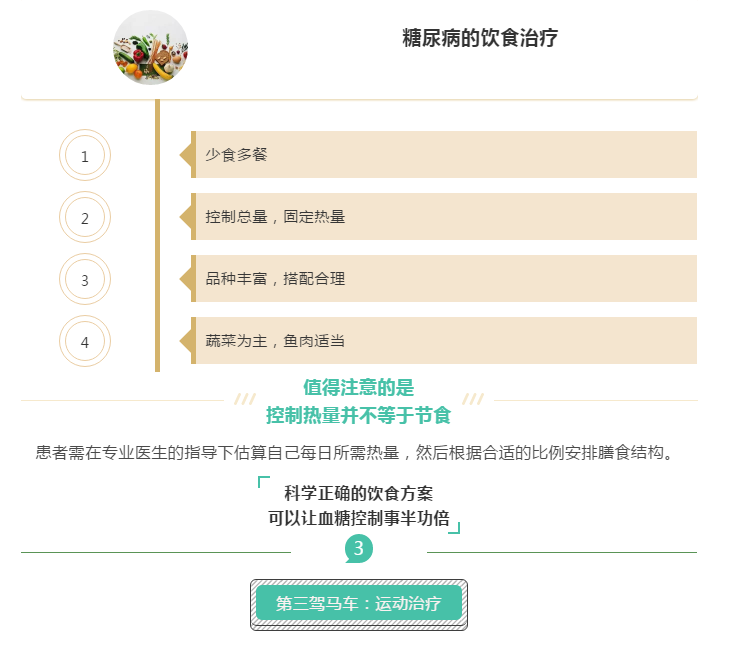Click the 科学正确的饮食方案 quote text
The width and height of the screenshot is (753, 663).
[358, 493]
